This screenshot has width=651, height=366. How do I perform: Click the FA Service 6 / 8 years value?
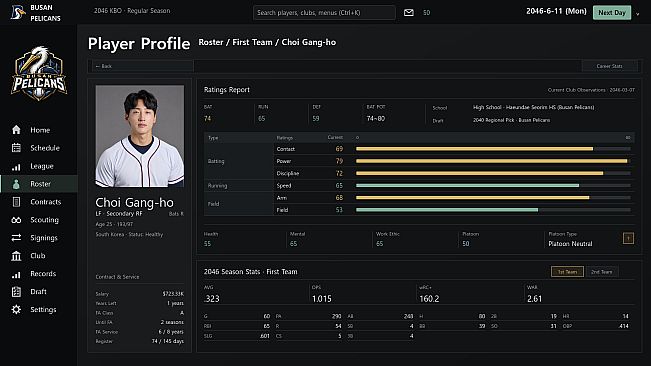pyautogui.click(x=171, y=332)
